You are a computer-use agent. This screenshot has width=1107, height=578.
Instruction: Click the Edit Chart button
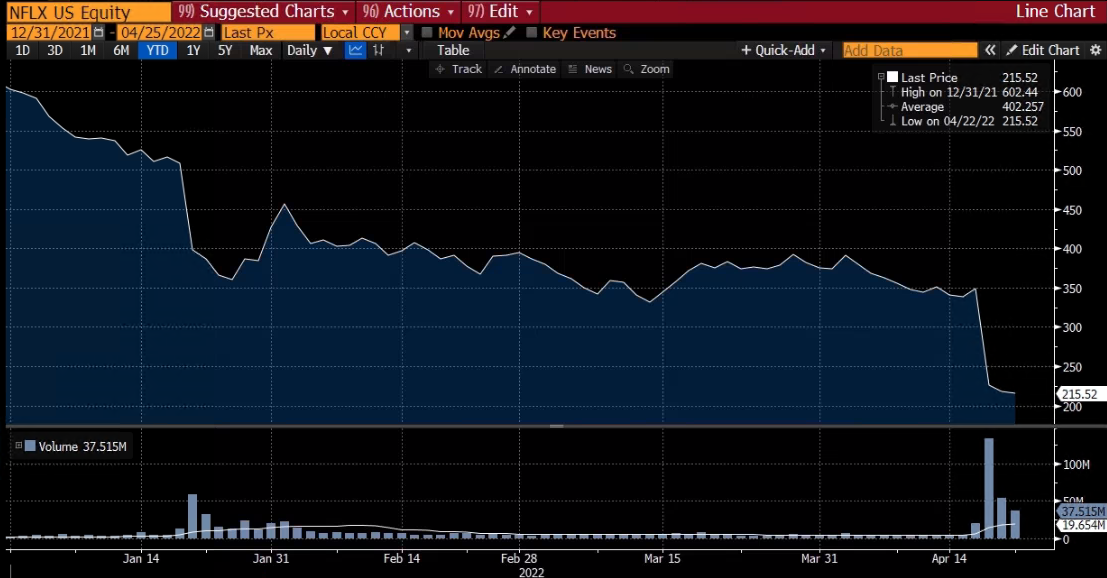pyautogui.click(x=1043, y=50)
